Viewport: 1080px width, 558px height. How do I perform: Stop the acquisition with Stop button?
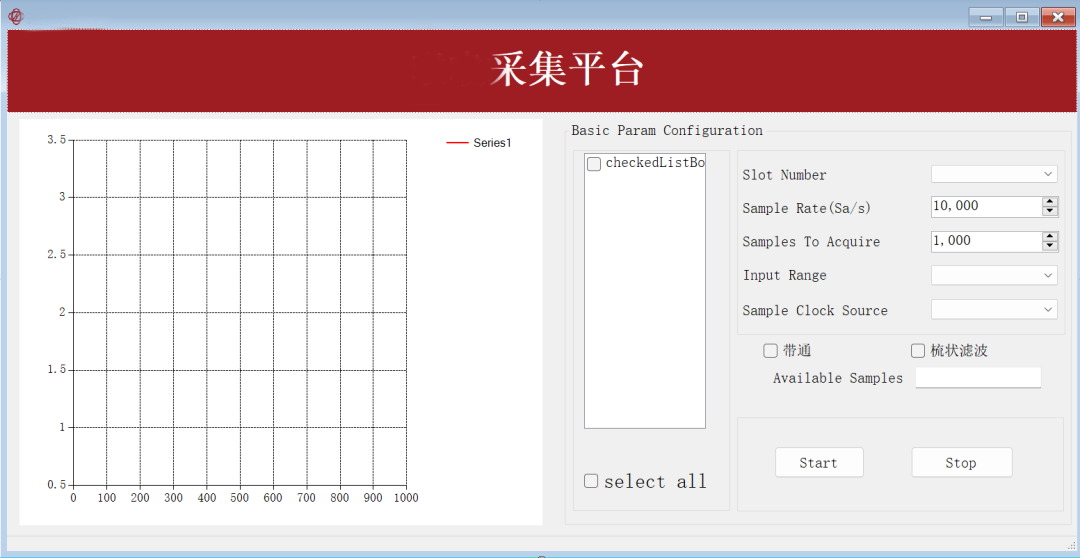point(962,462)
